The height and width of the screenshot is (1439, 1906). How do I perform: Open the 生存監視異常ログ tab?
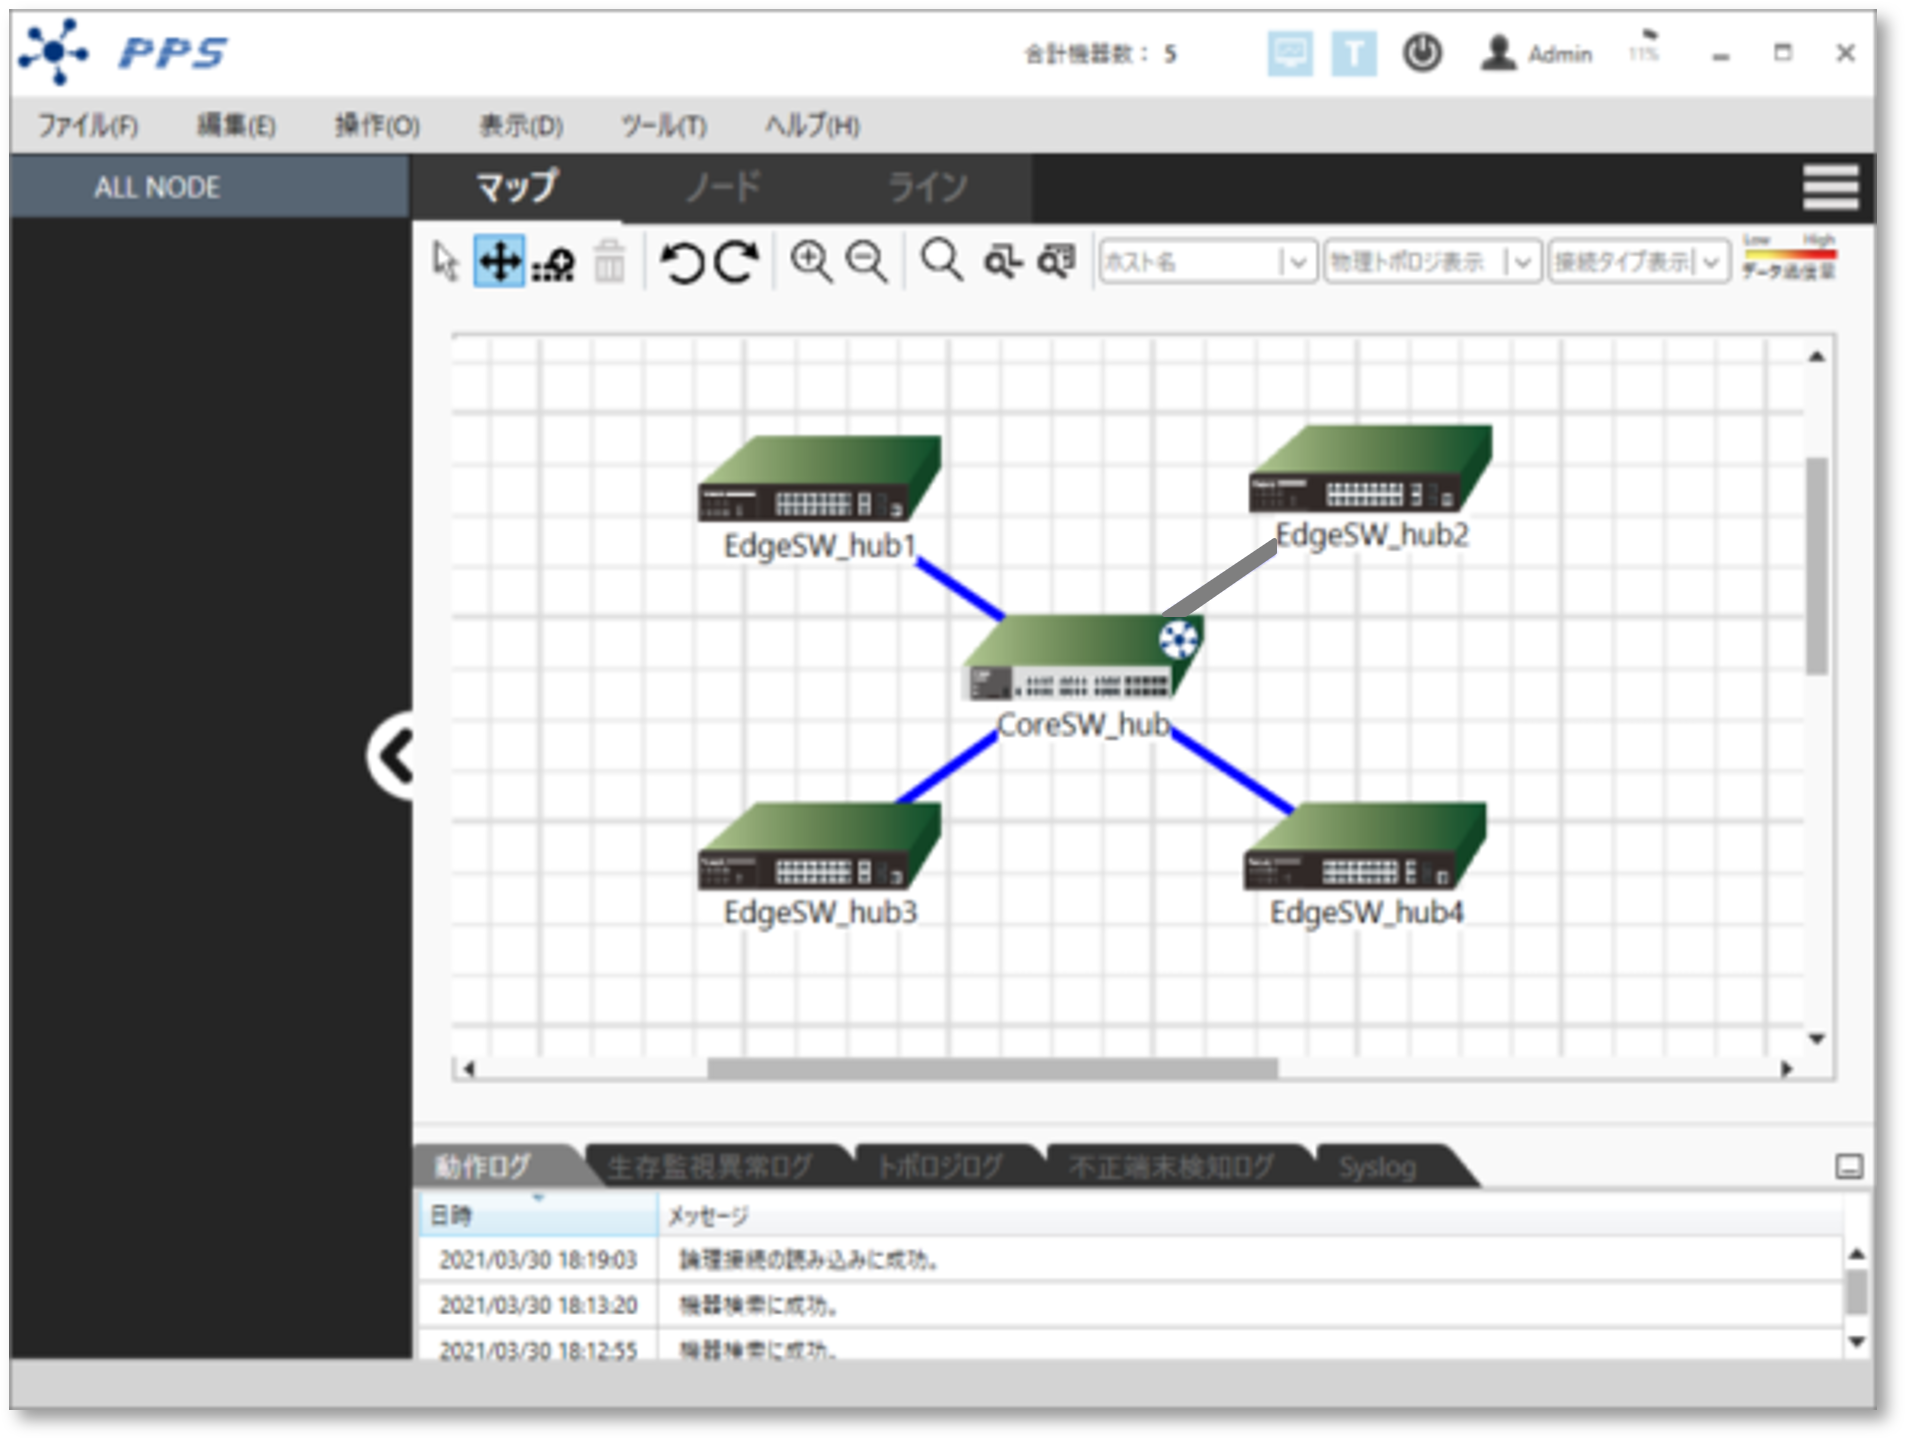711,1166
